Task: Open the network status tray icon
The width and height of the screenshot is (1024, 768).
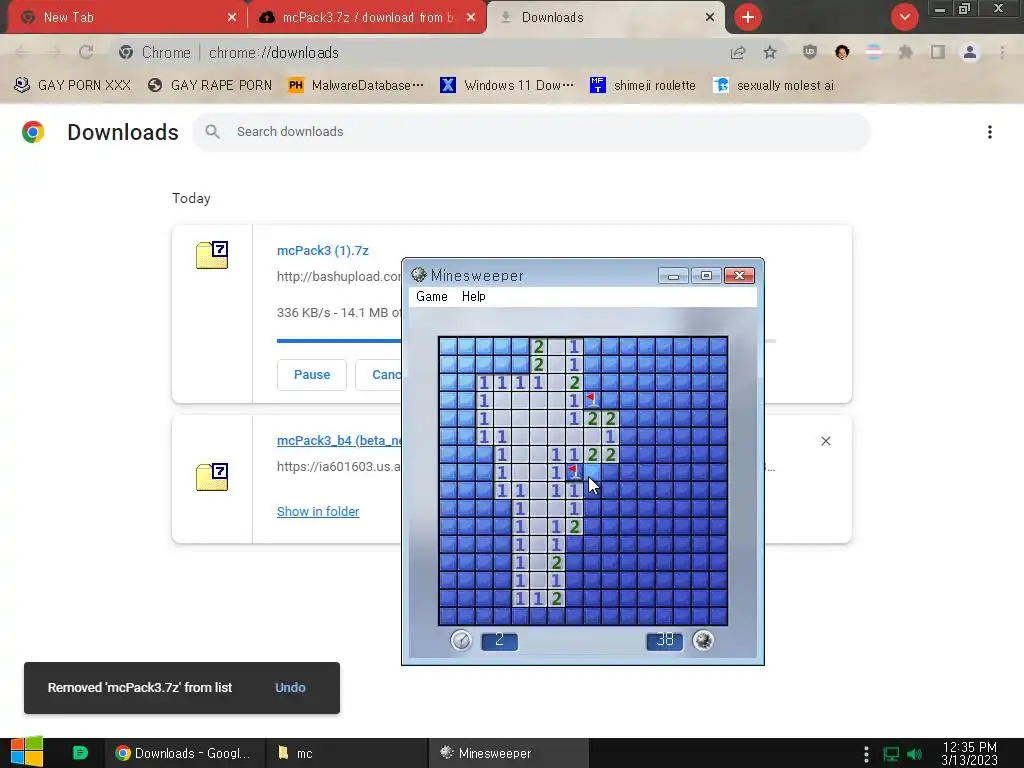Action: 891,754
